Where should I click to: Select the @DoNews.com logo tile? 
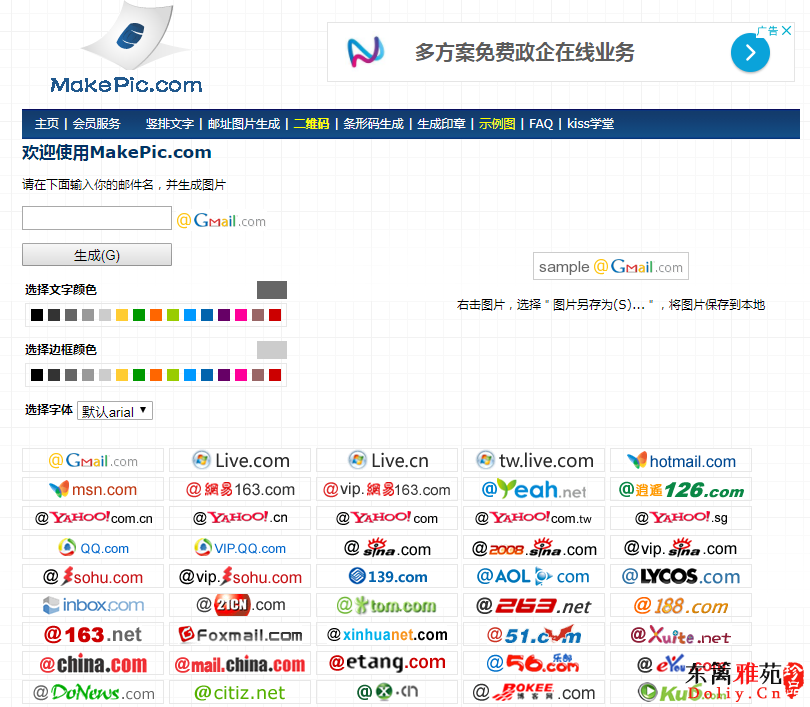(93, 692)
